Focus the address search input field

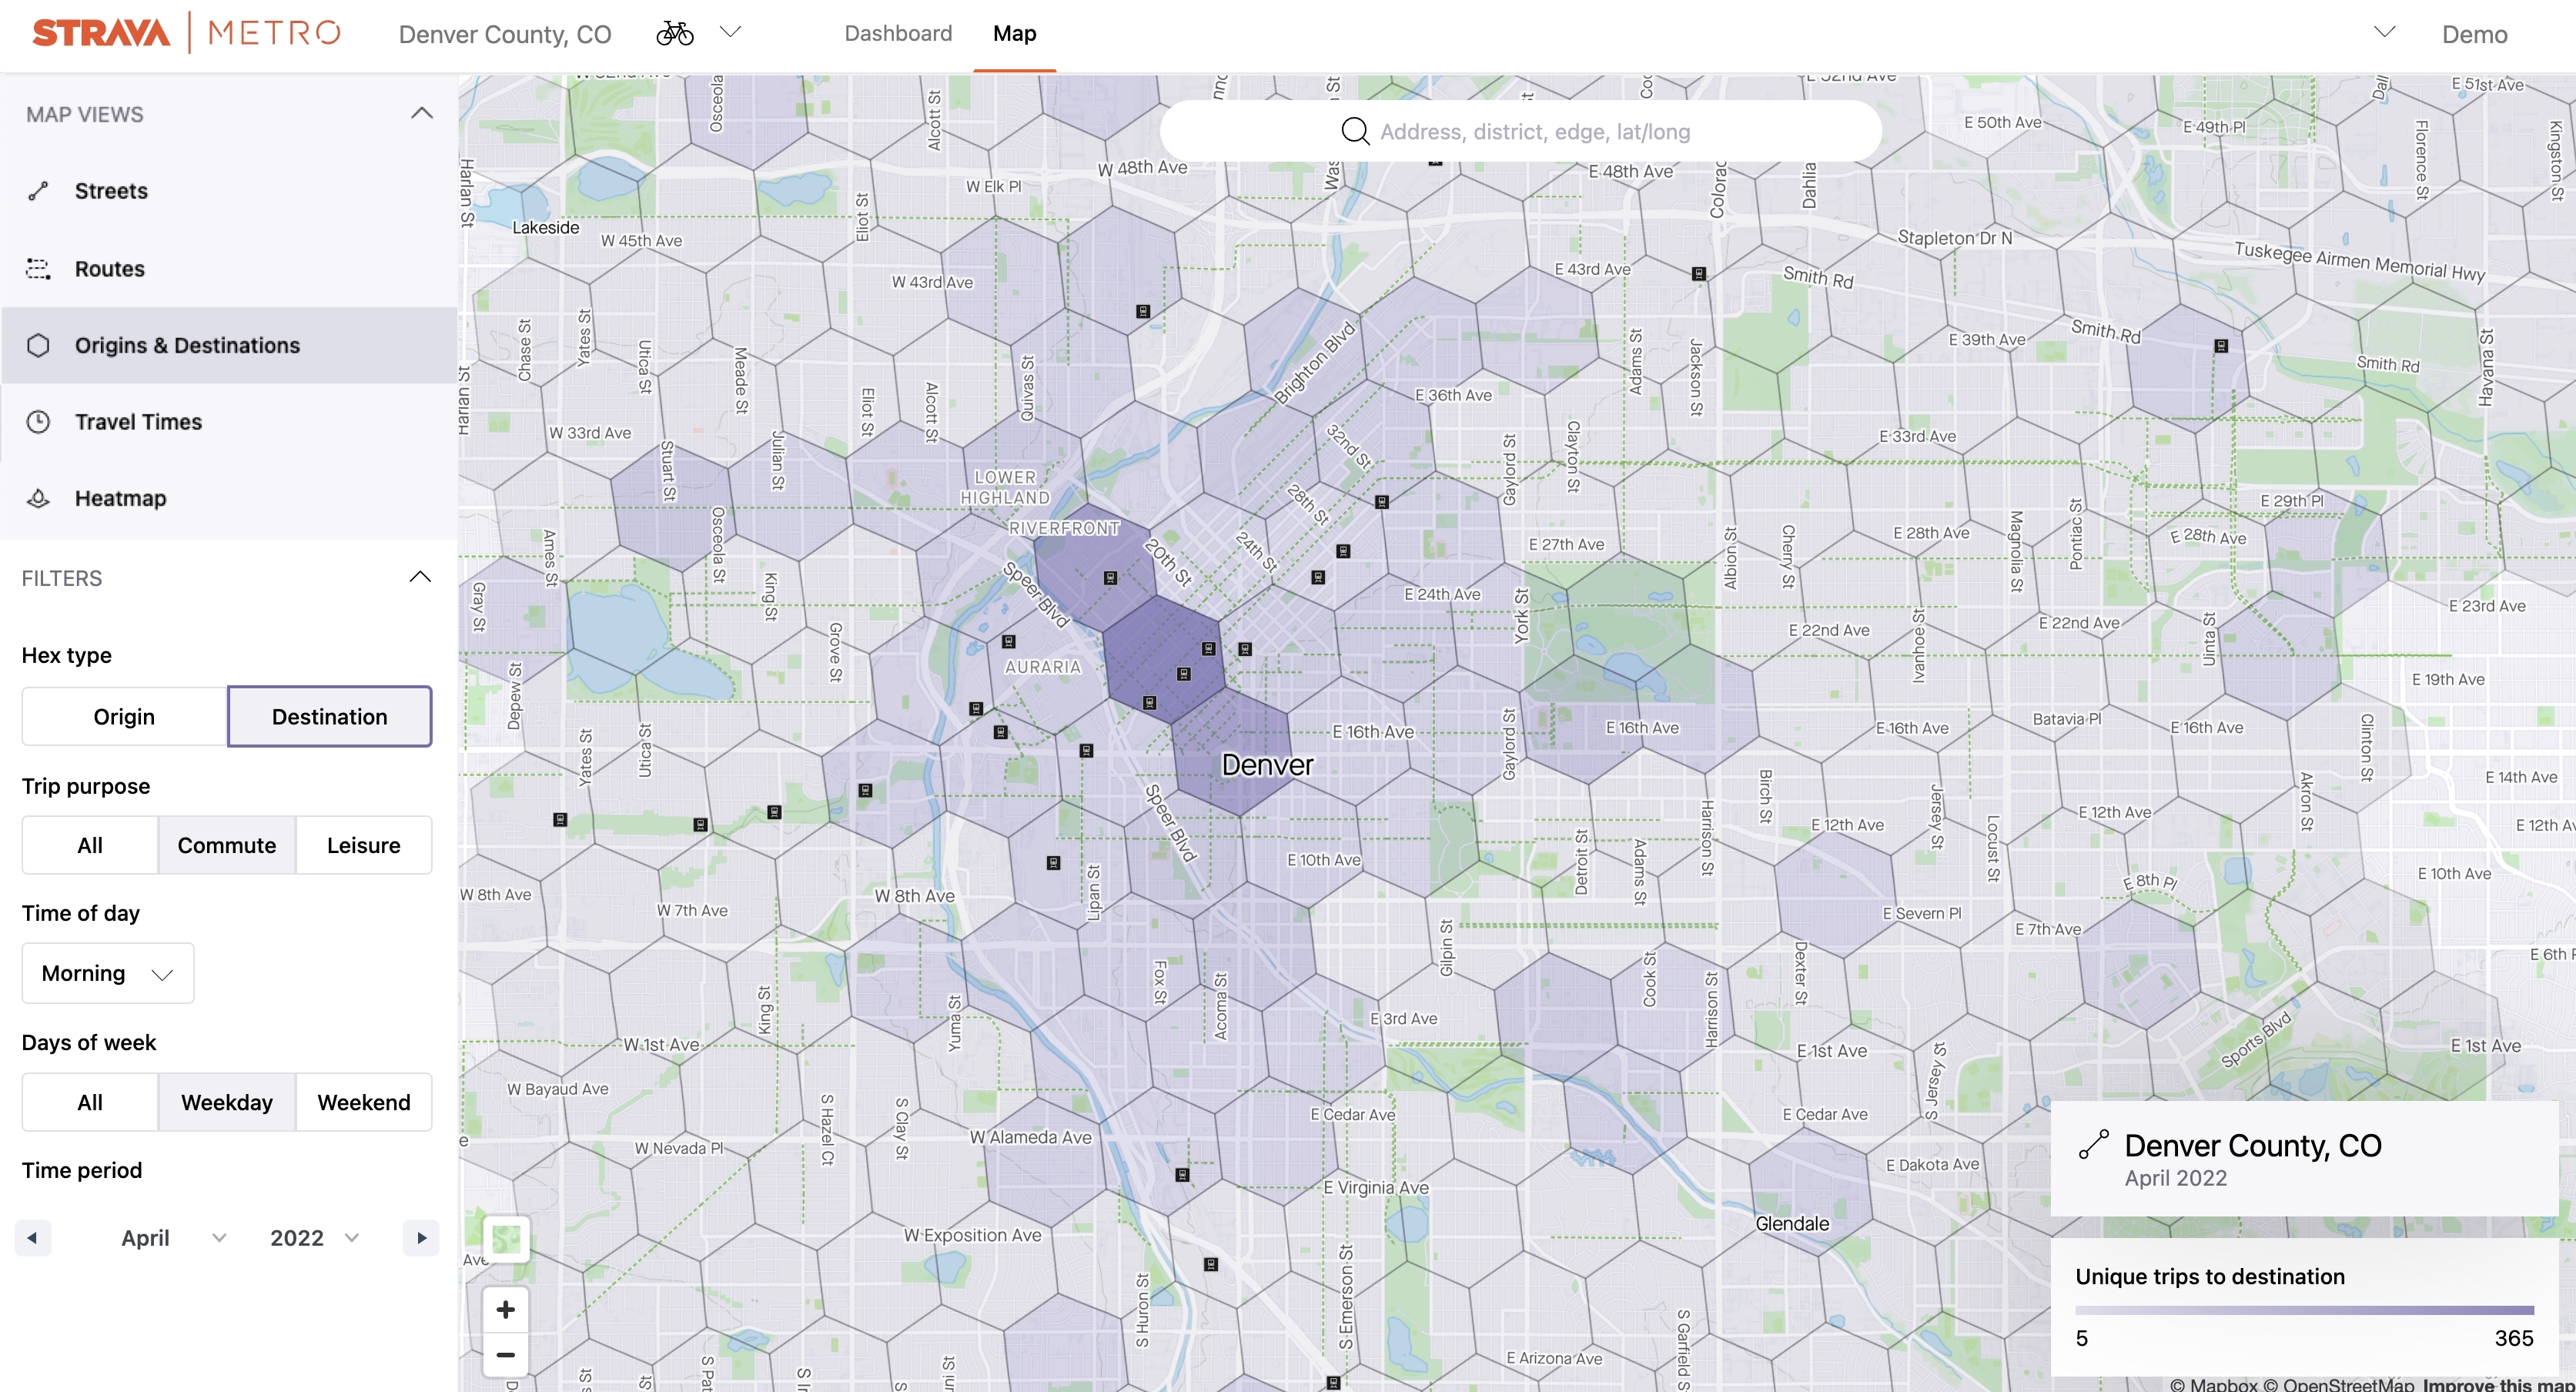tap(1520, 131)
